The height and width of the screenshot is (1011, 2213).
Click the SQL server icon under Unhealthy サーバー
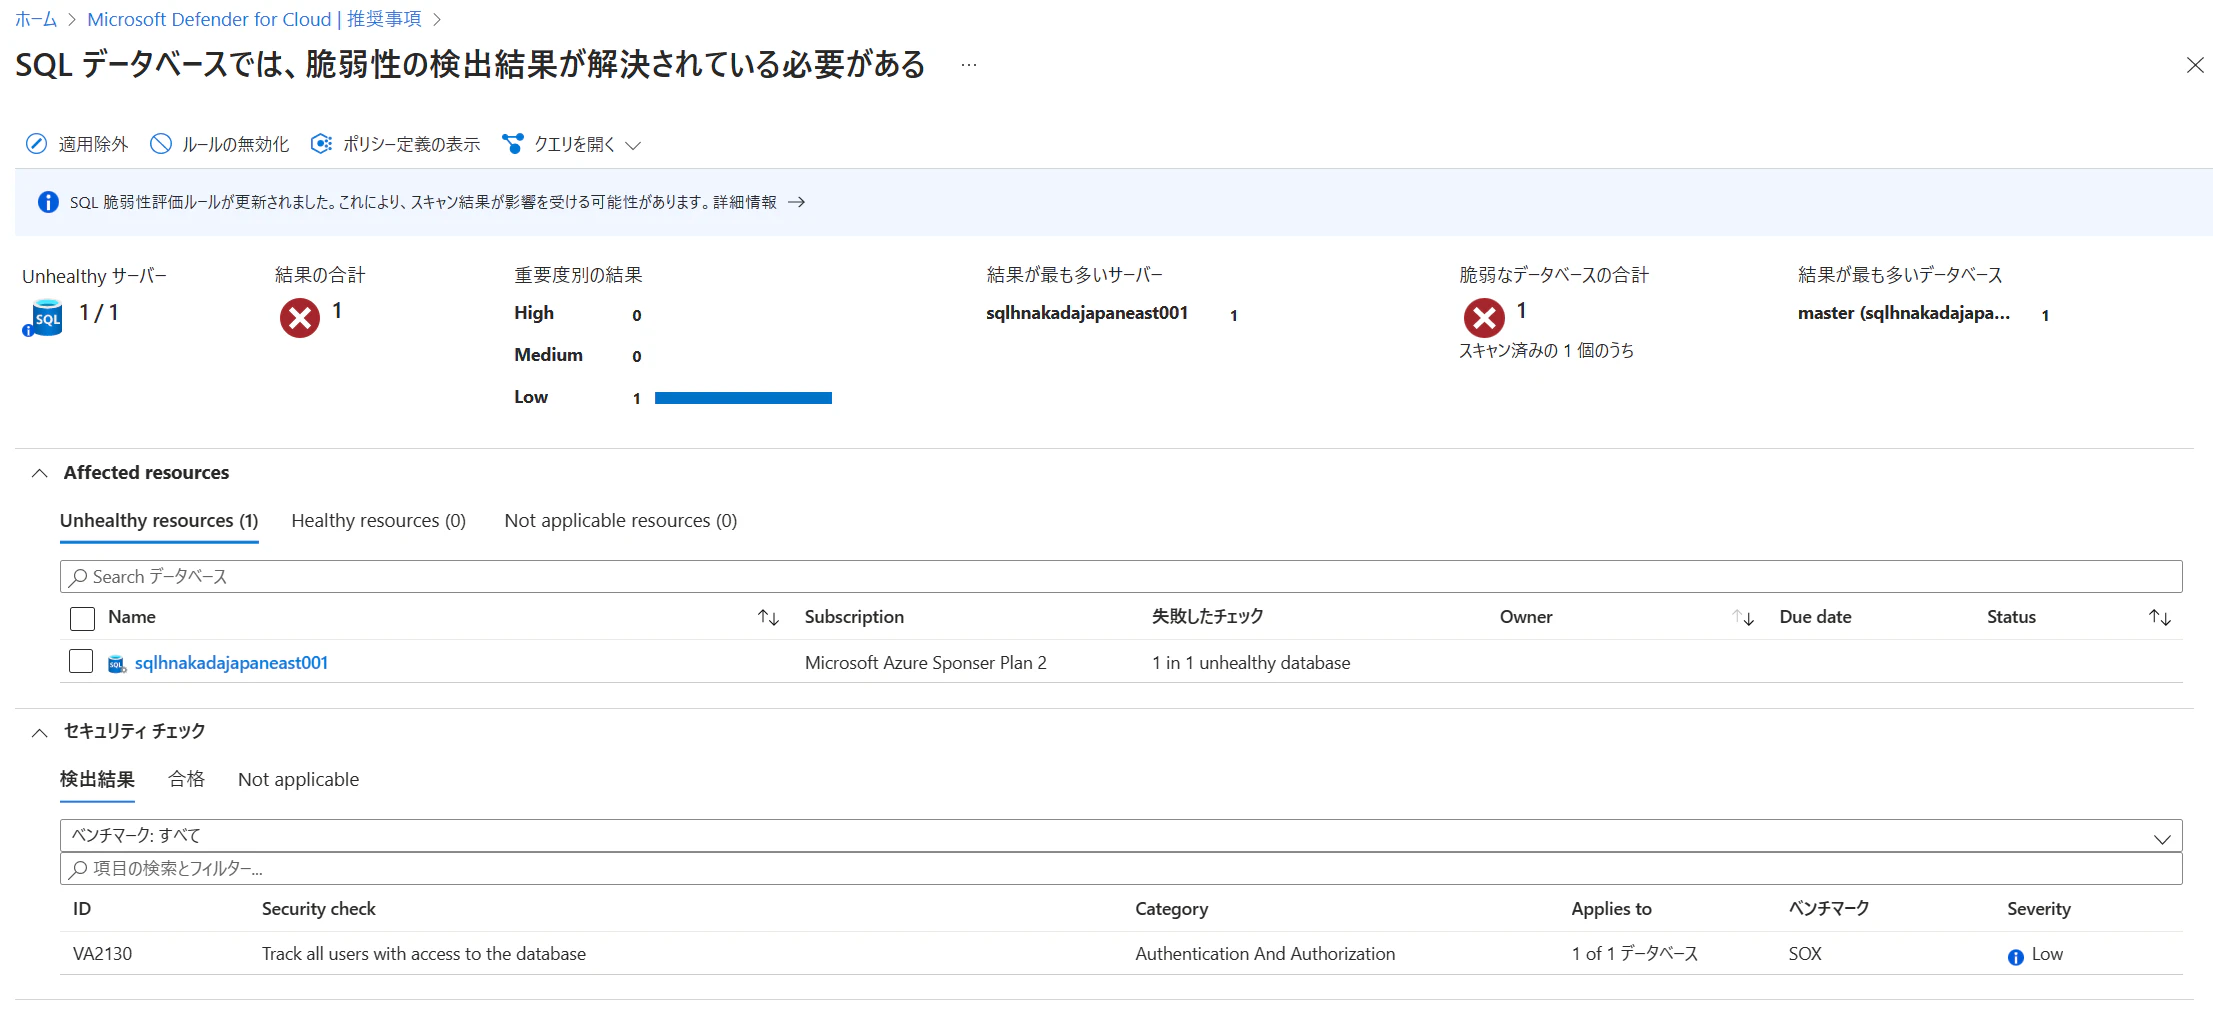43,318
